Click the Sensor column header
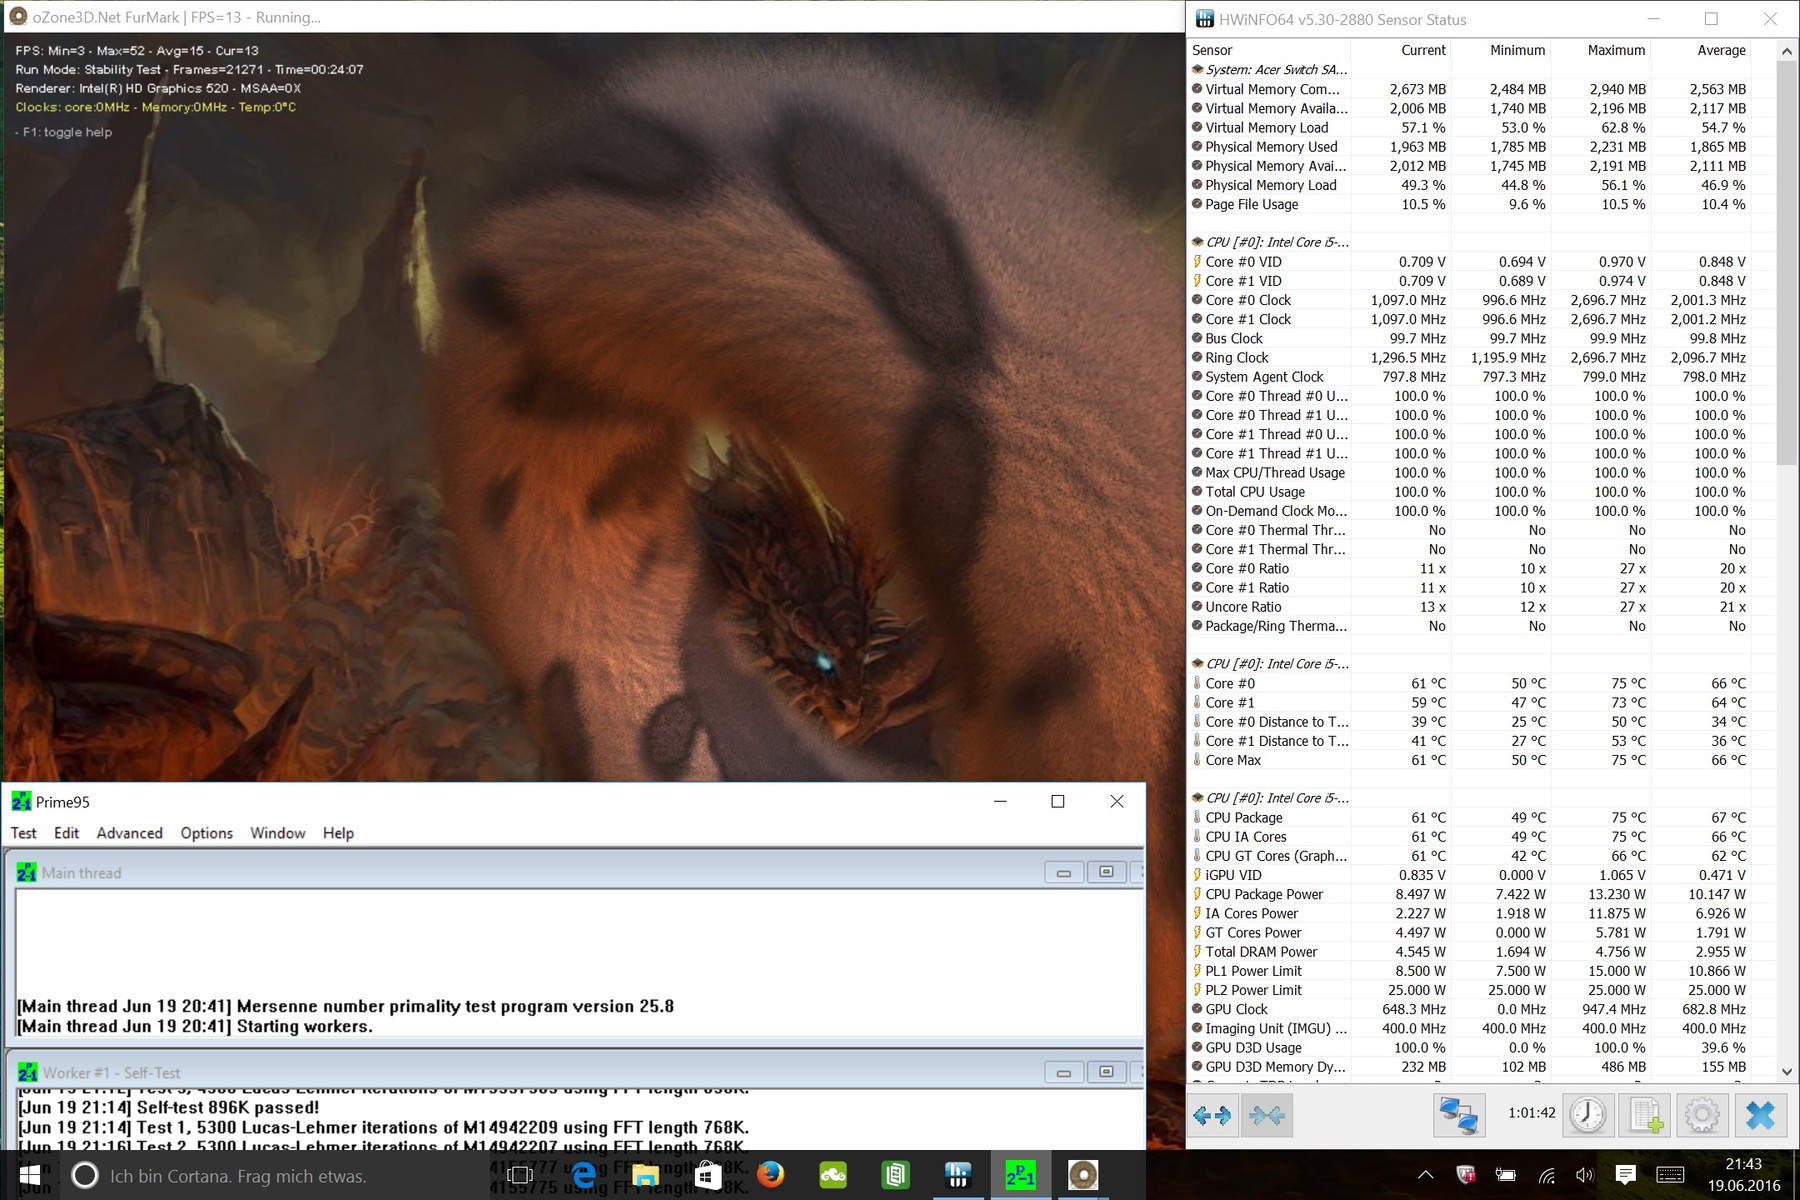The height and width of the screenshot is (1200, 1800). (1269, 50)
